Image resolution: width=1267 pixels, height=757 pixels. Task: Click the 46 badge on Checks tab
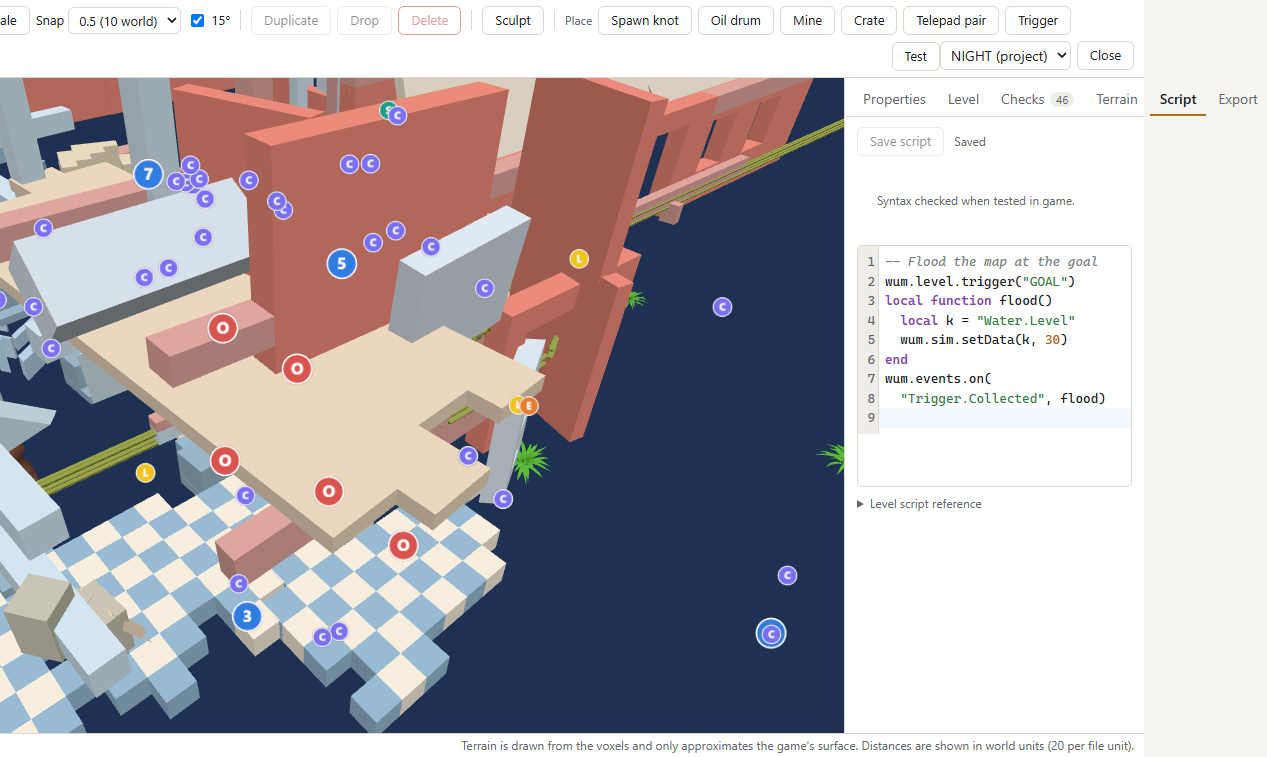[x=1062, y=100]
